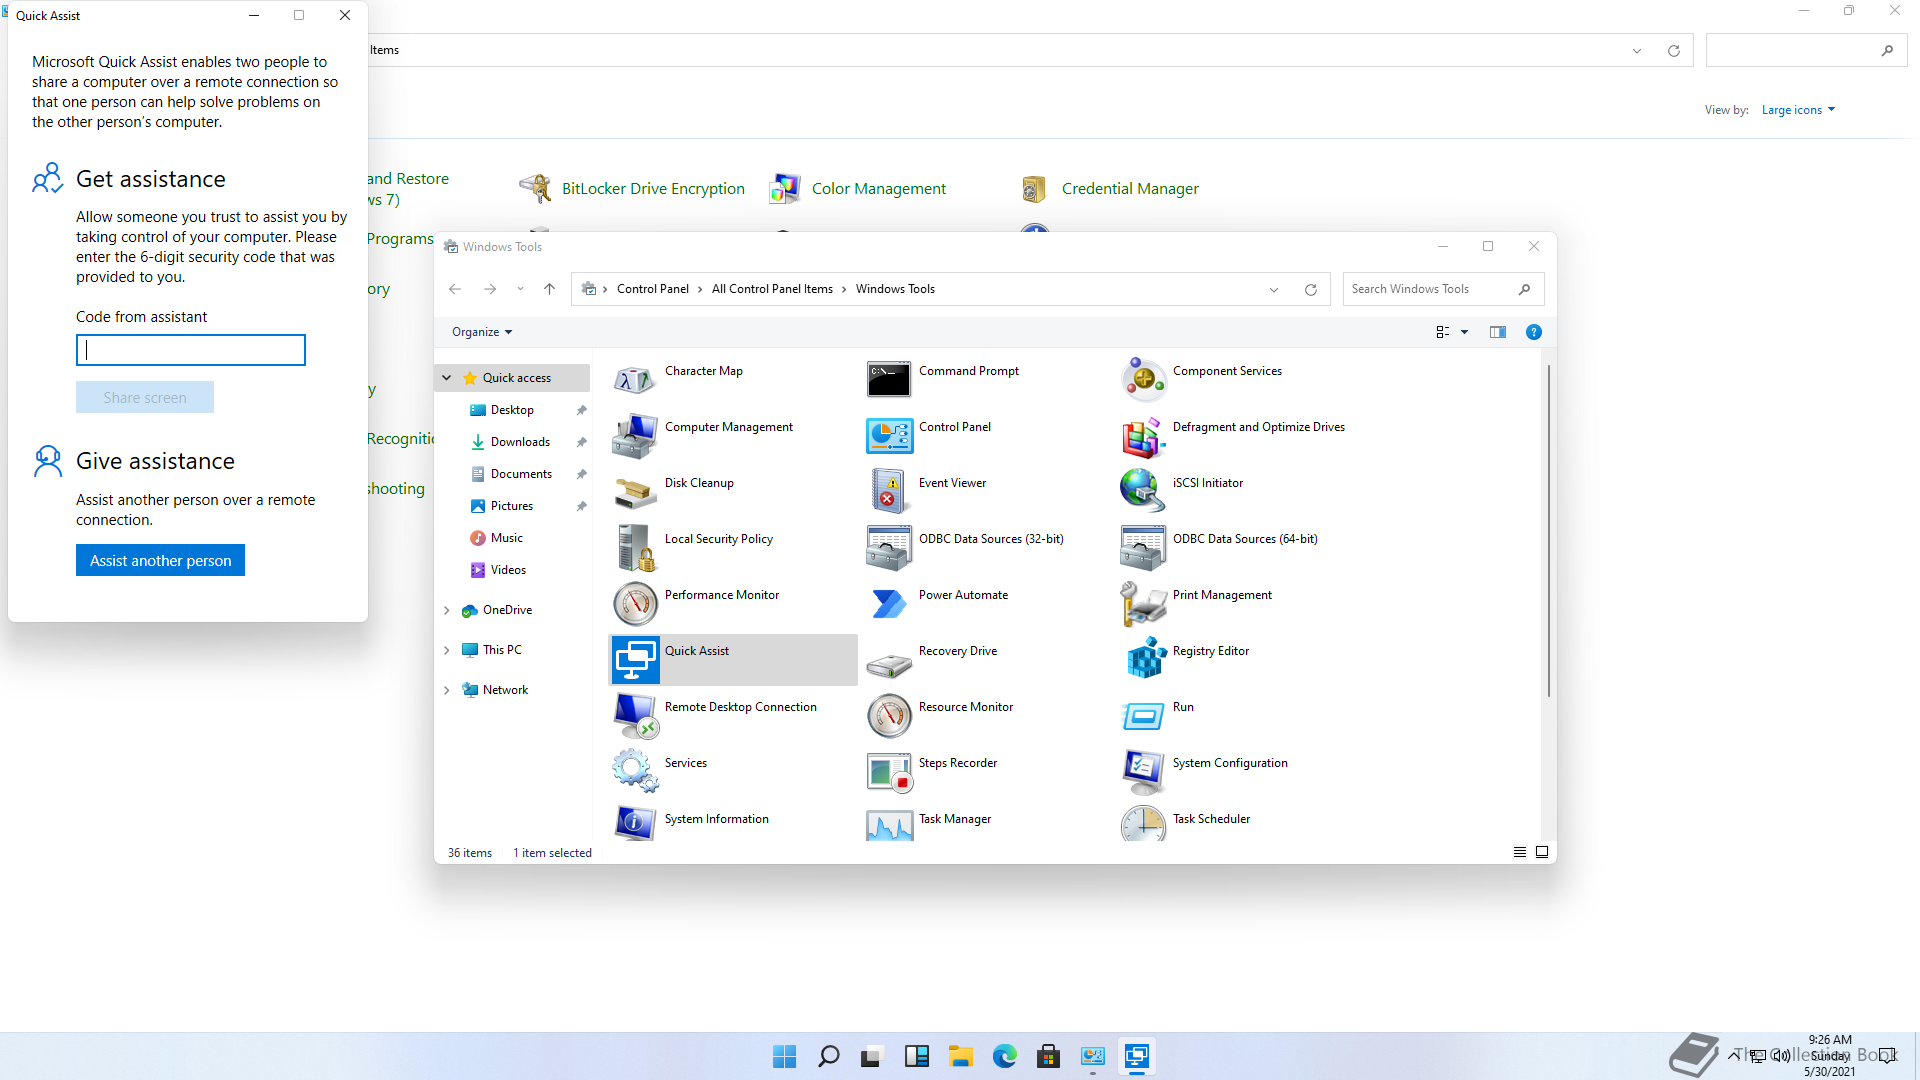This screenshot has width=1920, height=1080.
Task: Open Control Panel icon in Windows Tools
Action: [x=888, y=436]
